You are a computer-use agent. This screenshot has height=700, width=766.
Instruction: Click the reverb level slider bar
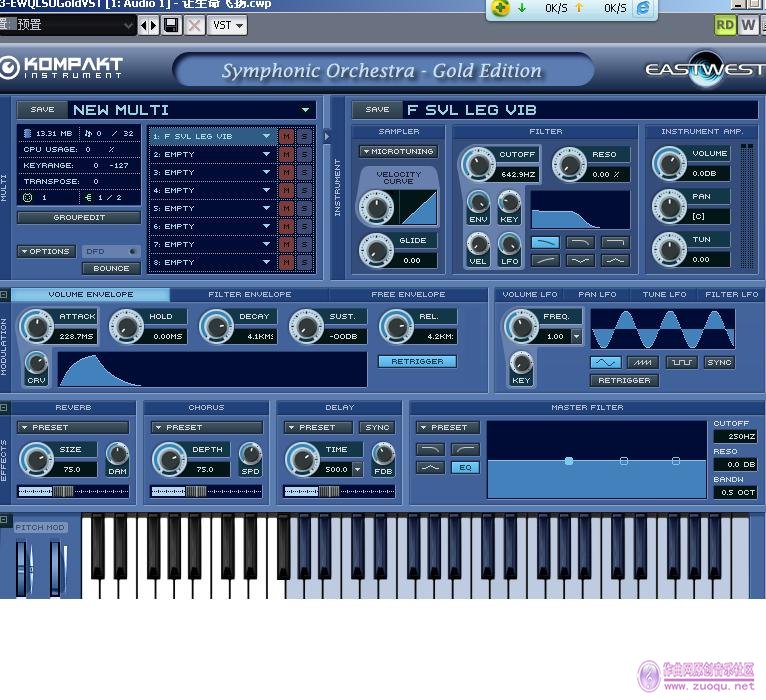(x=73, y=491)
